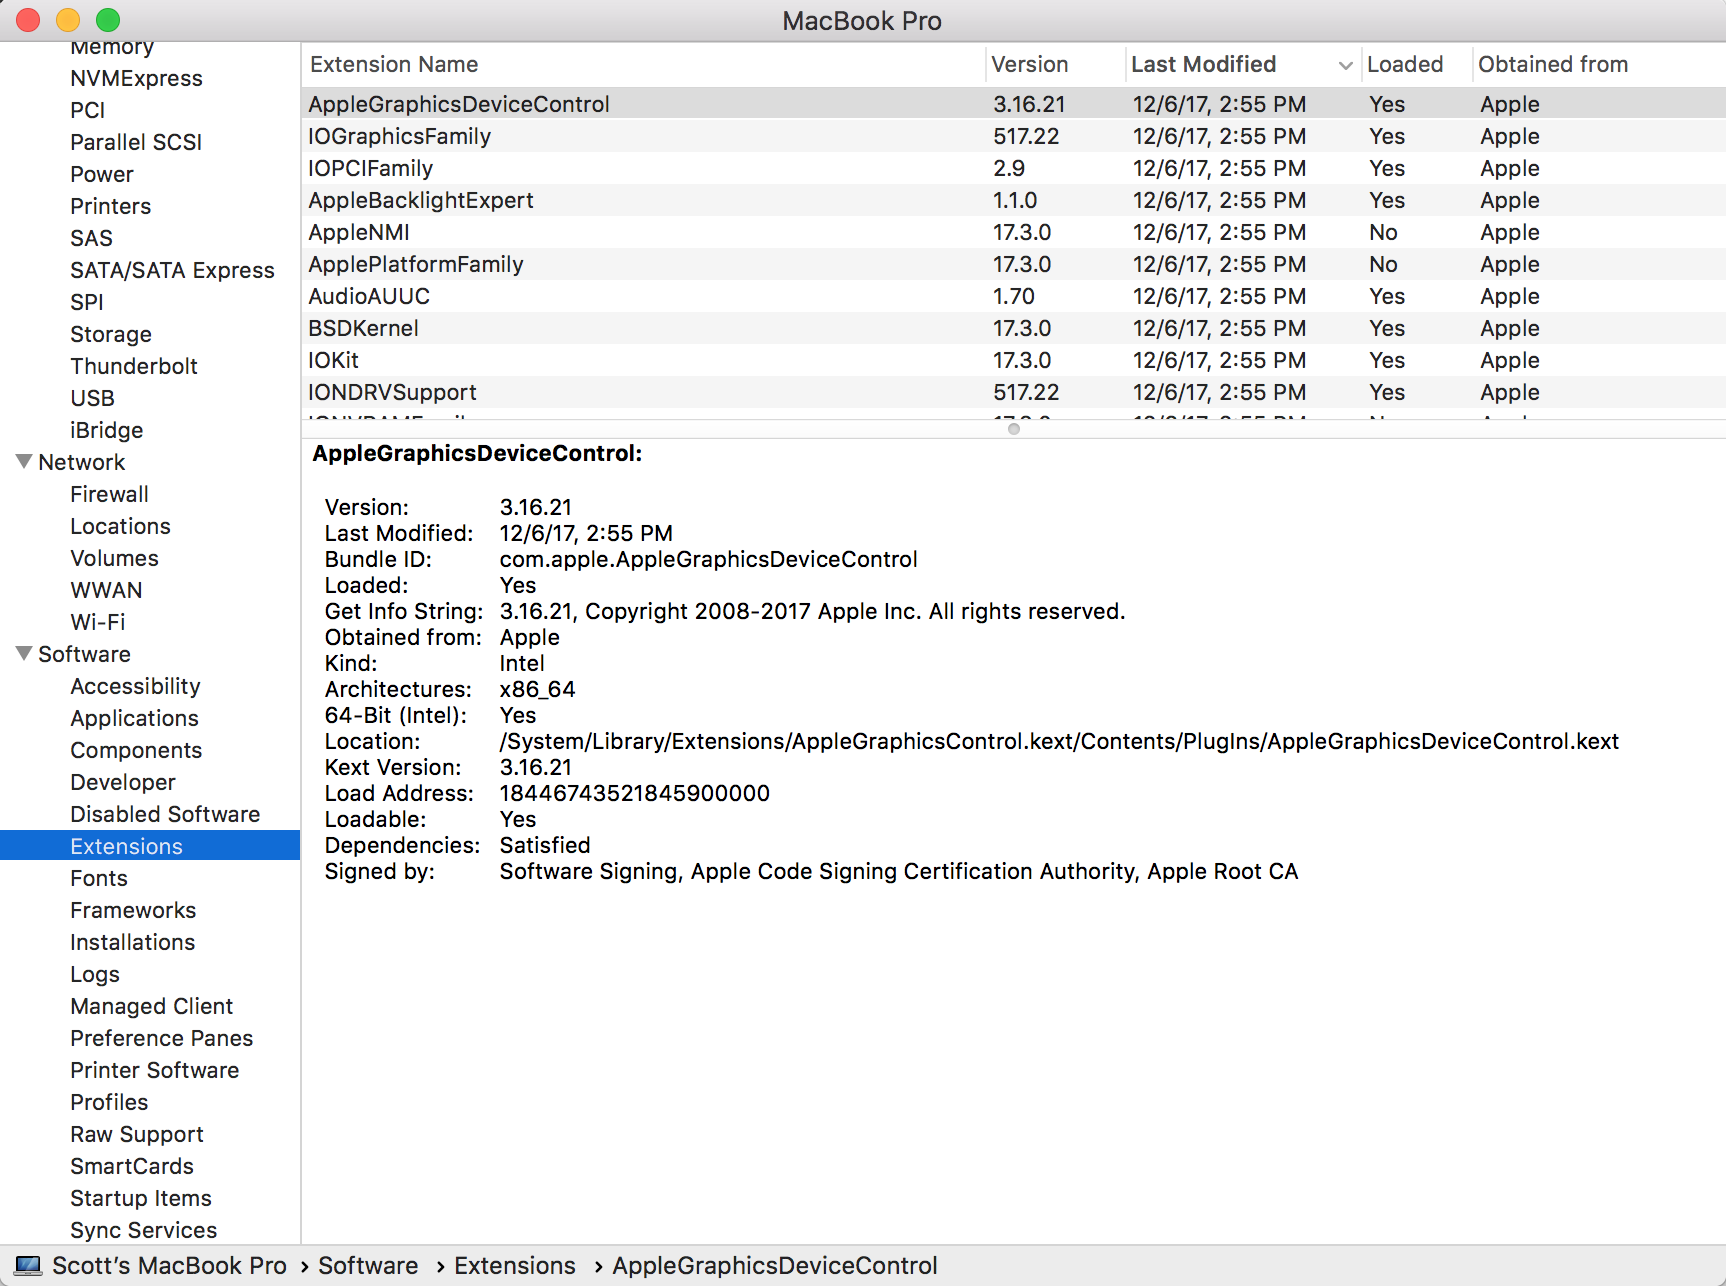Select Applications in the sidebar
Screen dimensions: 1726x1286
[x=134, y=718]
